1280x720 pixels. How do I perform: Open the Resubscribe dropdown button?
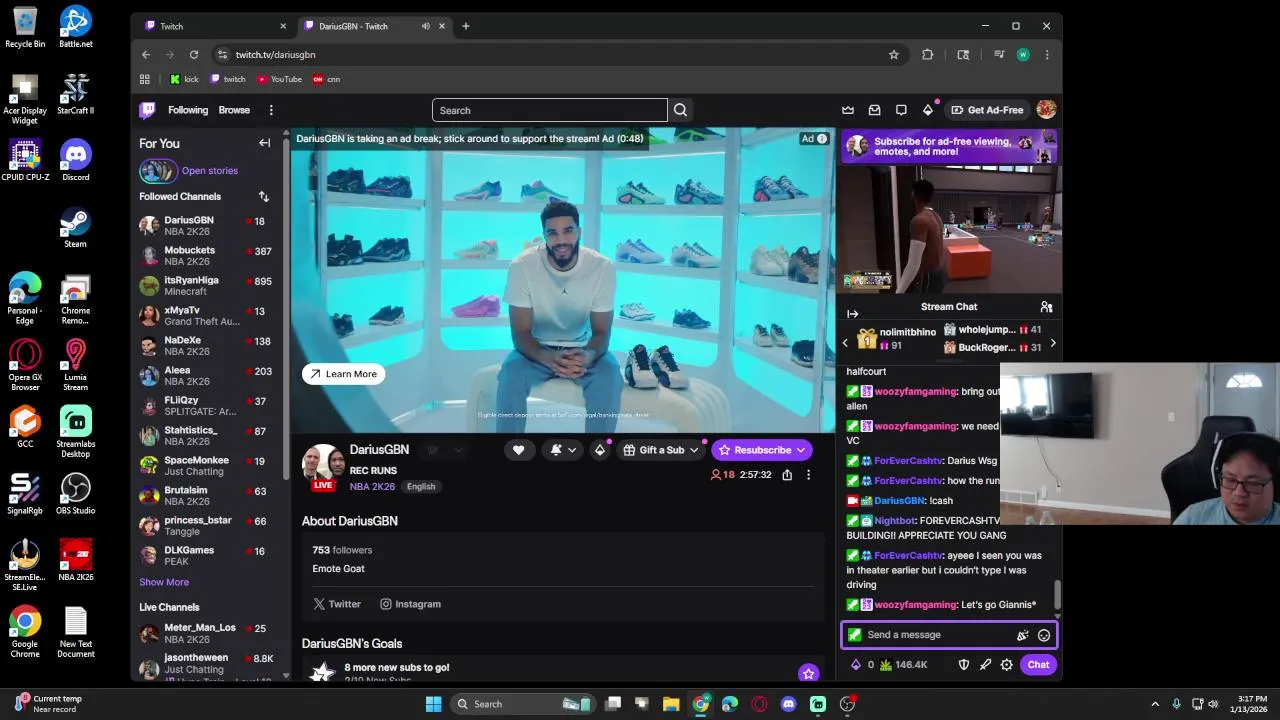[762, 450]
